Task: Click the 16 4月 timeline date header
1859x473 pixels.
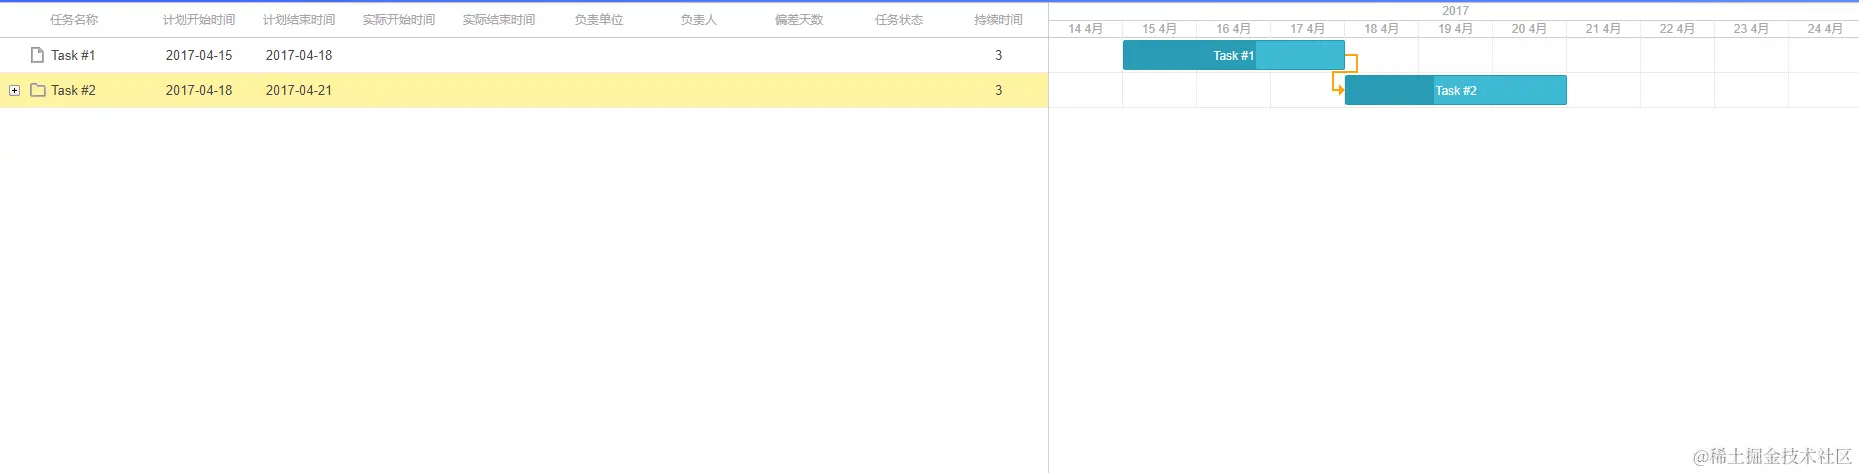Action: click(1233, 29)
